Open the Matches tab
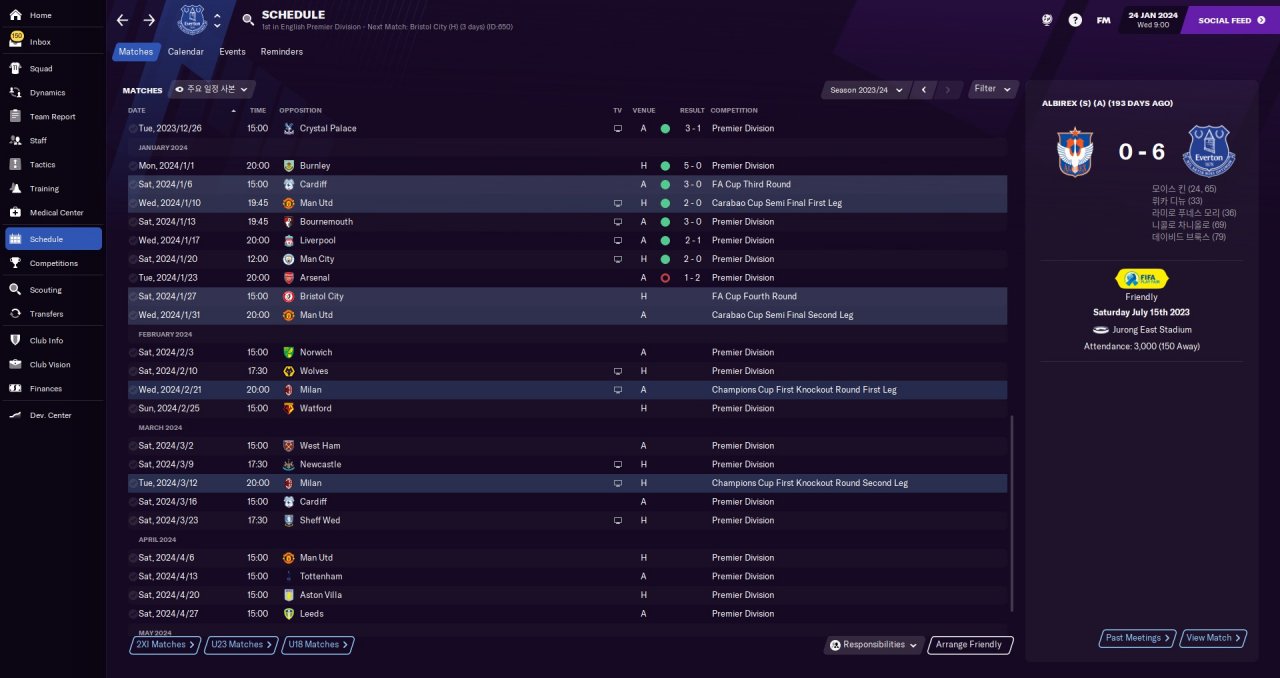 (135, 52)
